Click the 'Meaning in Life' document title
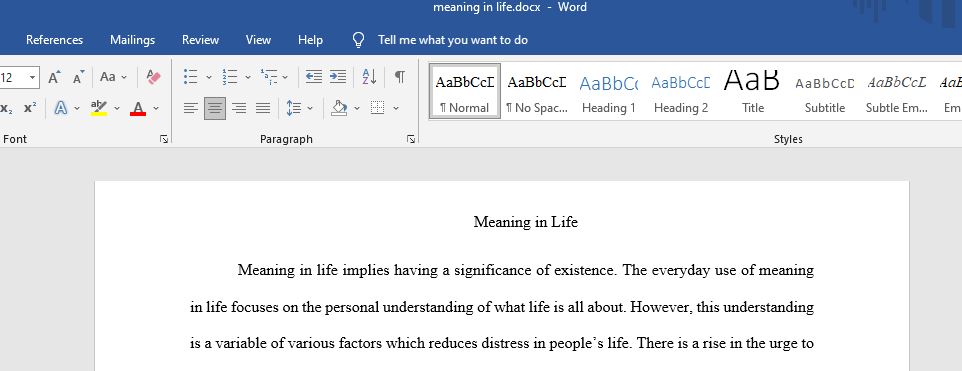Screen dimensions: 962x371 (526, 222)
